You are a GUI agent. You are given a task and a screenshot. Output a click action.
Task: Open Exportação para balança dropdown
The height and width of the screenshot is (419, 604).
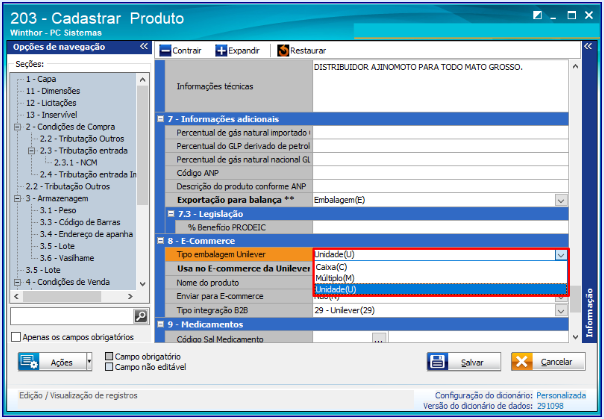[561, 200]
